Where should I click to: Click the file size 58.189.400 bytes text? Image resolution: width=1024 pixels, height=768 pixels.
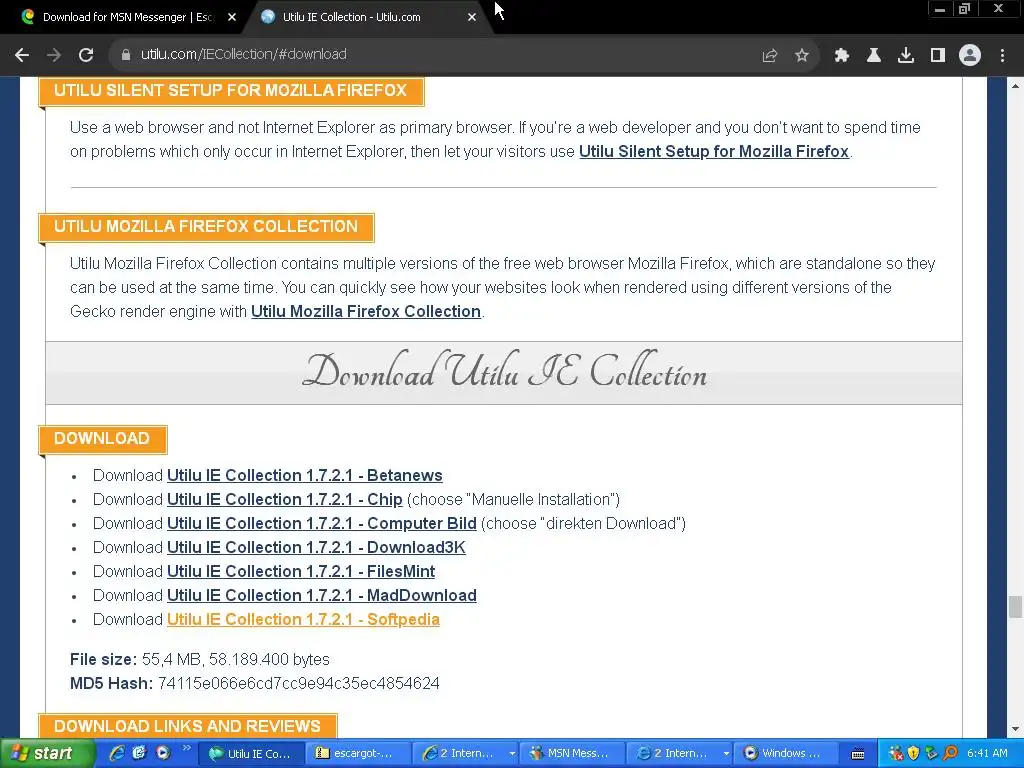[x=269, y=660]
